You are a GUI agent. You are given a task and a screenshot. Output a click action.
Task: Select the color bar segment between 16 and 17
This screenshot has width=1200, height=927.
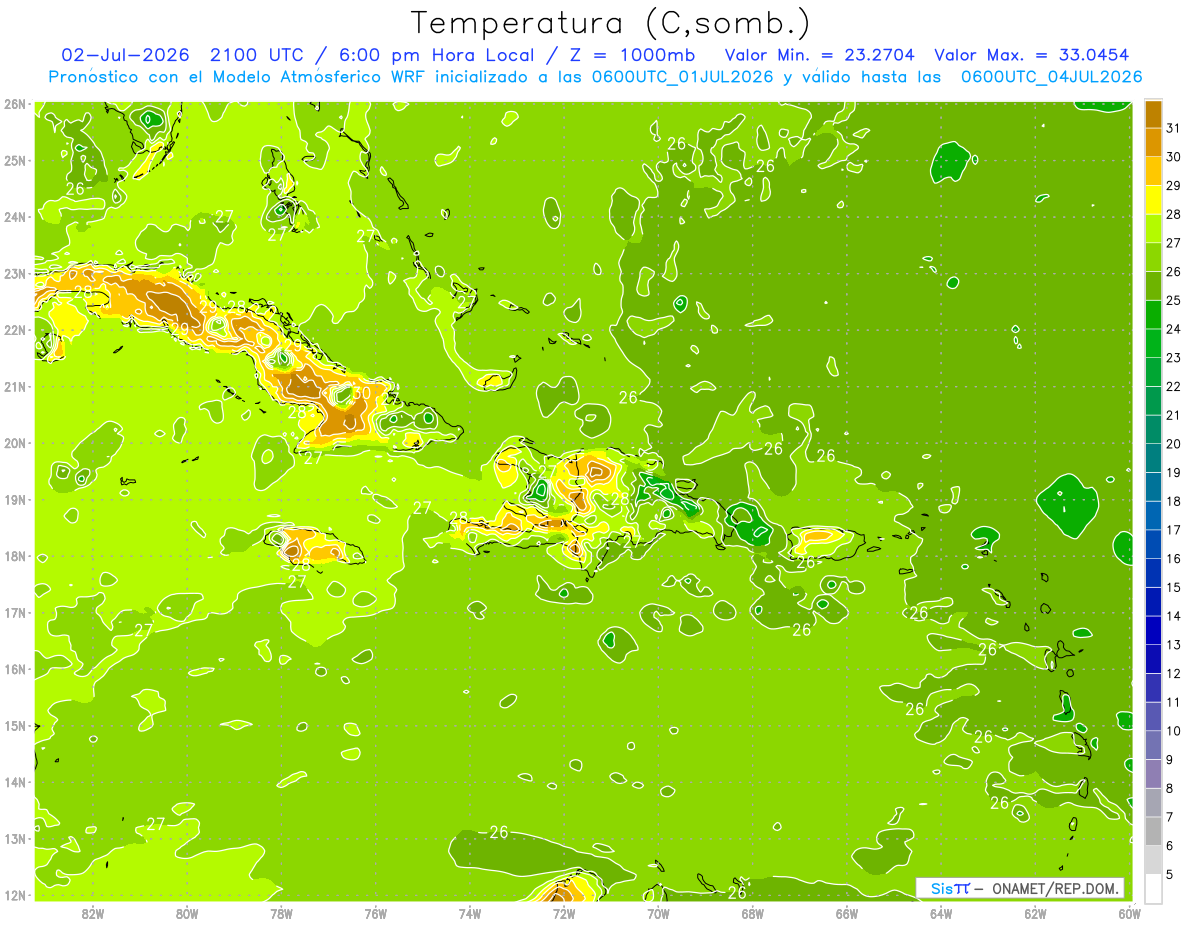point(1153,544)
